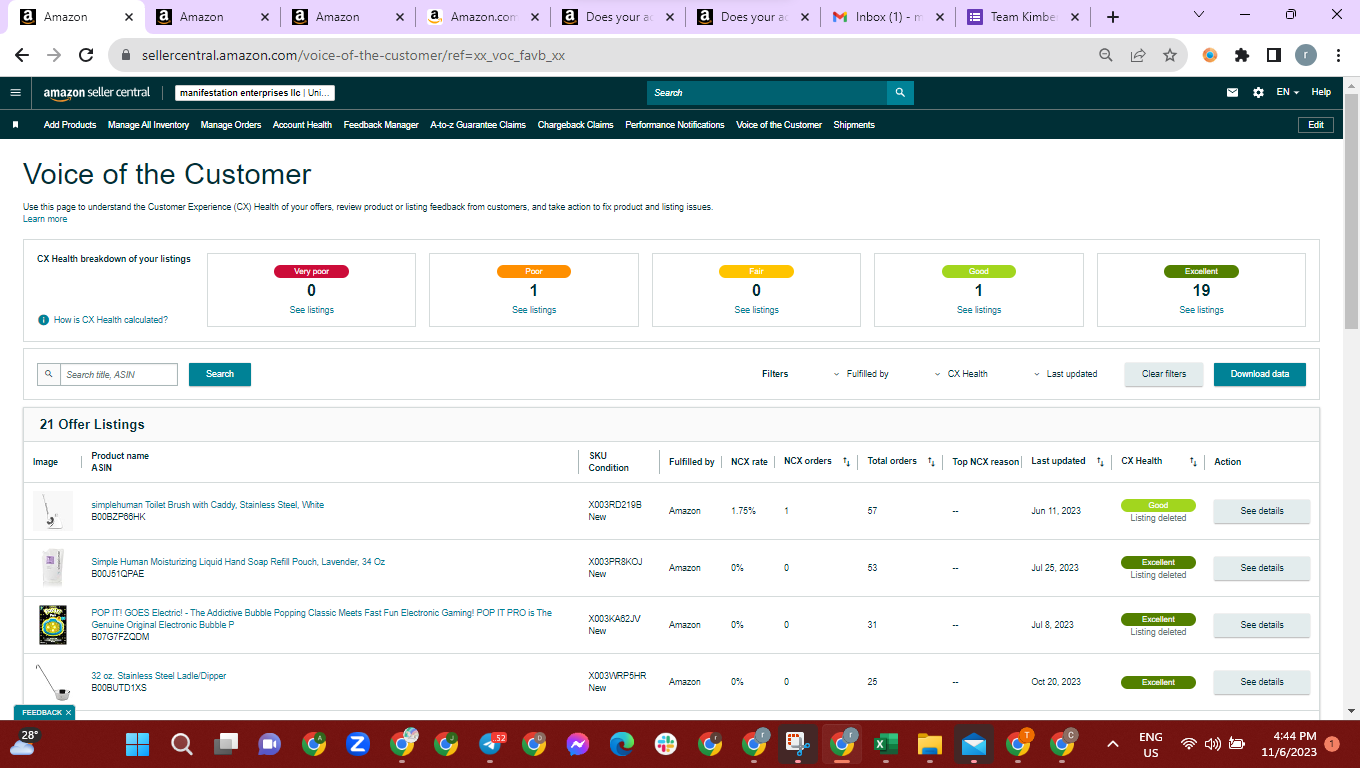Expand the Fulfilled by filter dropdown
The height and width of the screenshot is (768, 1360).
click(861, 374)
